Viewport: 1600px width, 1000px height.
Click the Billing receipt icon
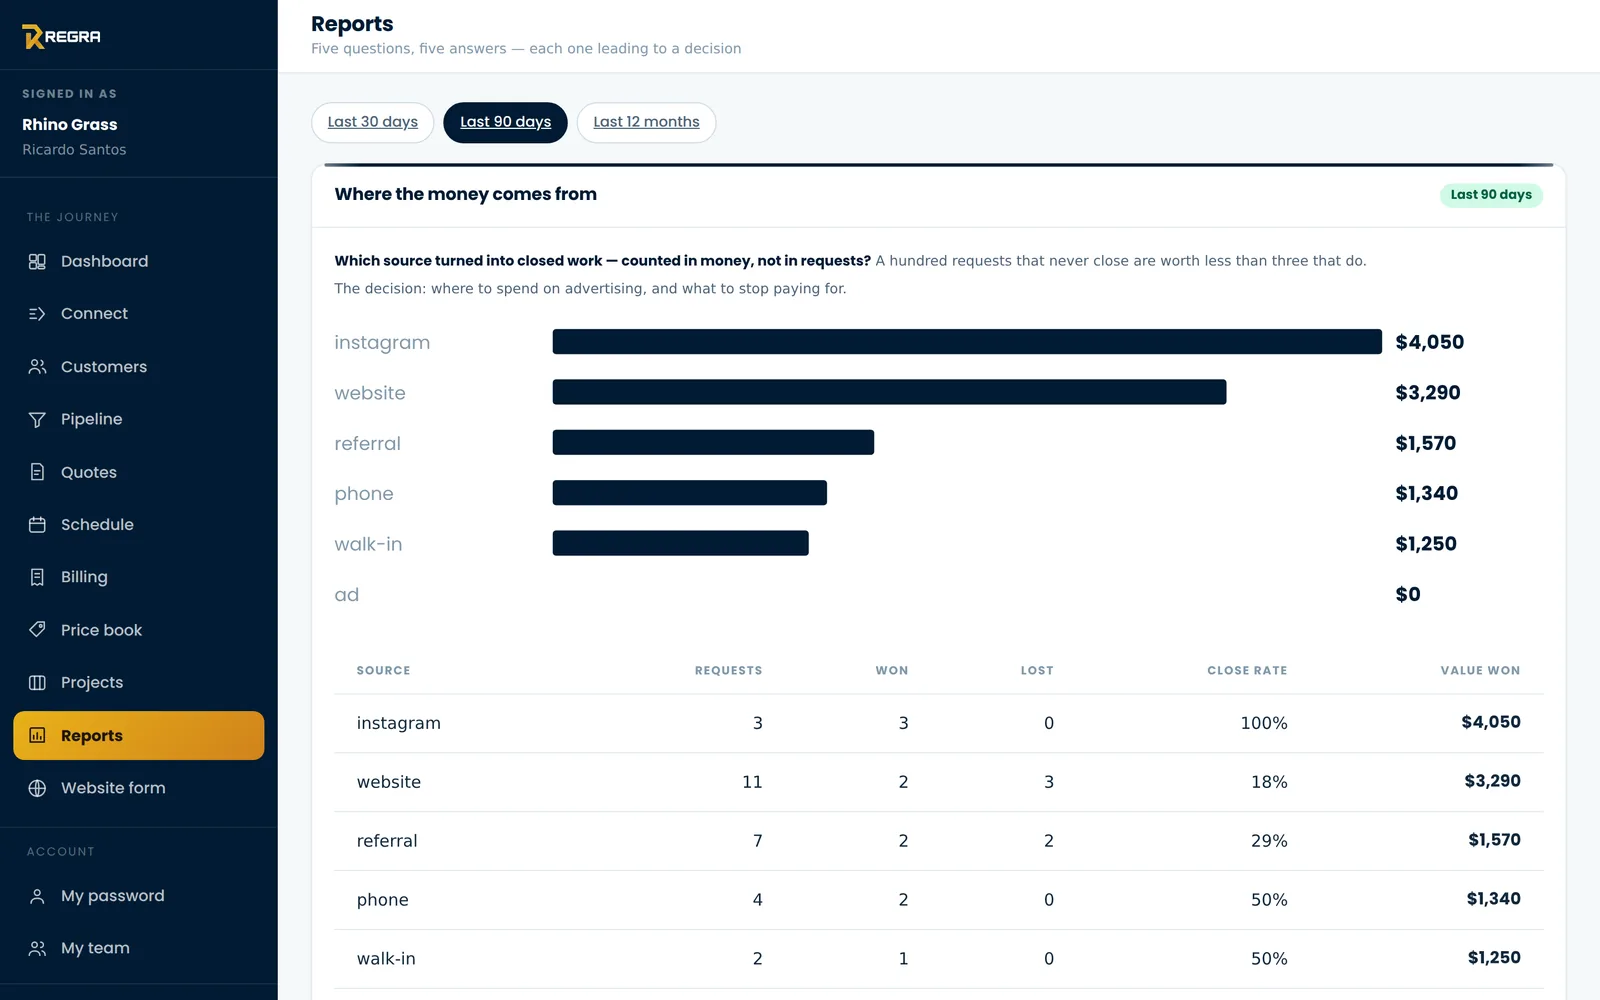[x=37, y=577]
